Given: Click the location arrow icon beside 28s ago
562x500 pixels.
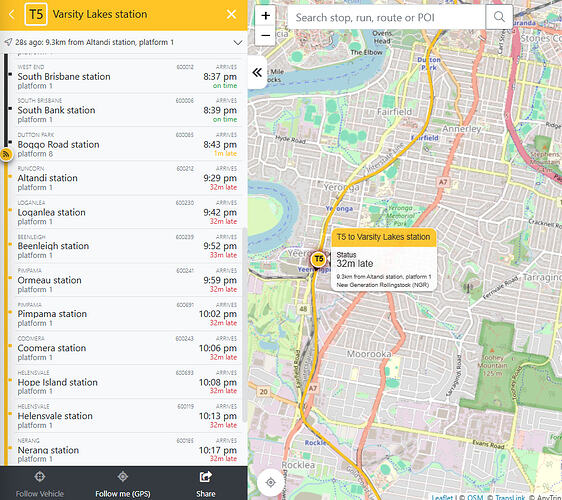Looking at the screenshot, I should (x=8, y=42).
